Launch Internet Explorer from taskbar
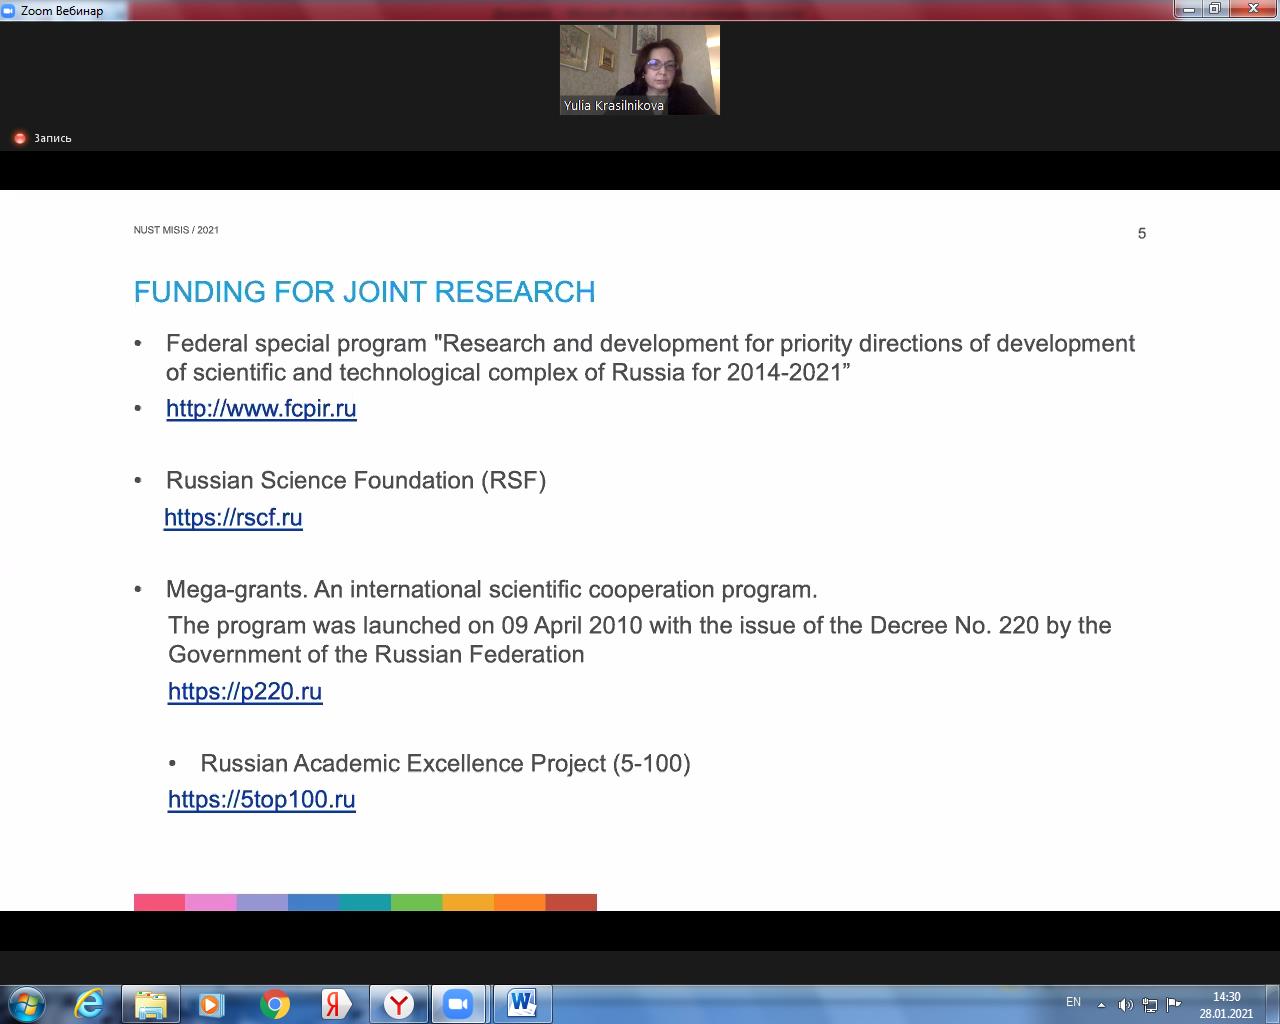Viewport: 1280px width, 1024px height. (89, 1004)
